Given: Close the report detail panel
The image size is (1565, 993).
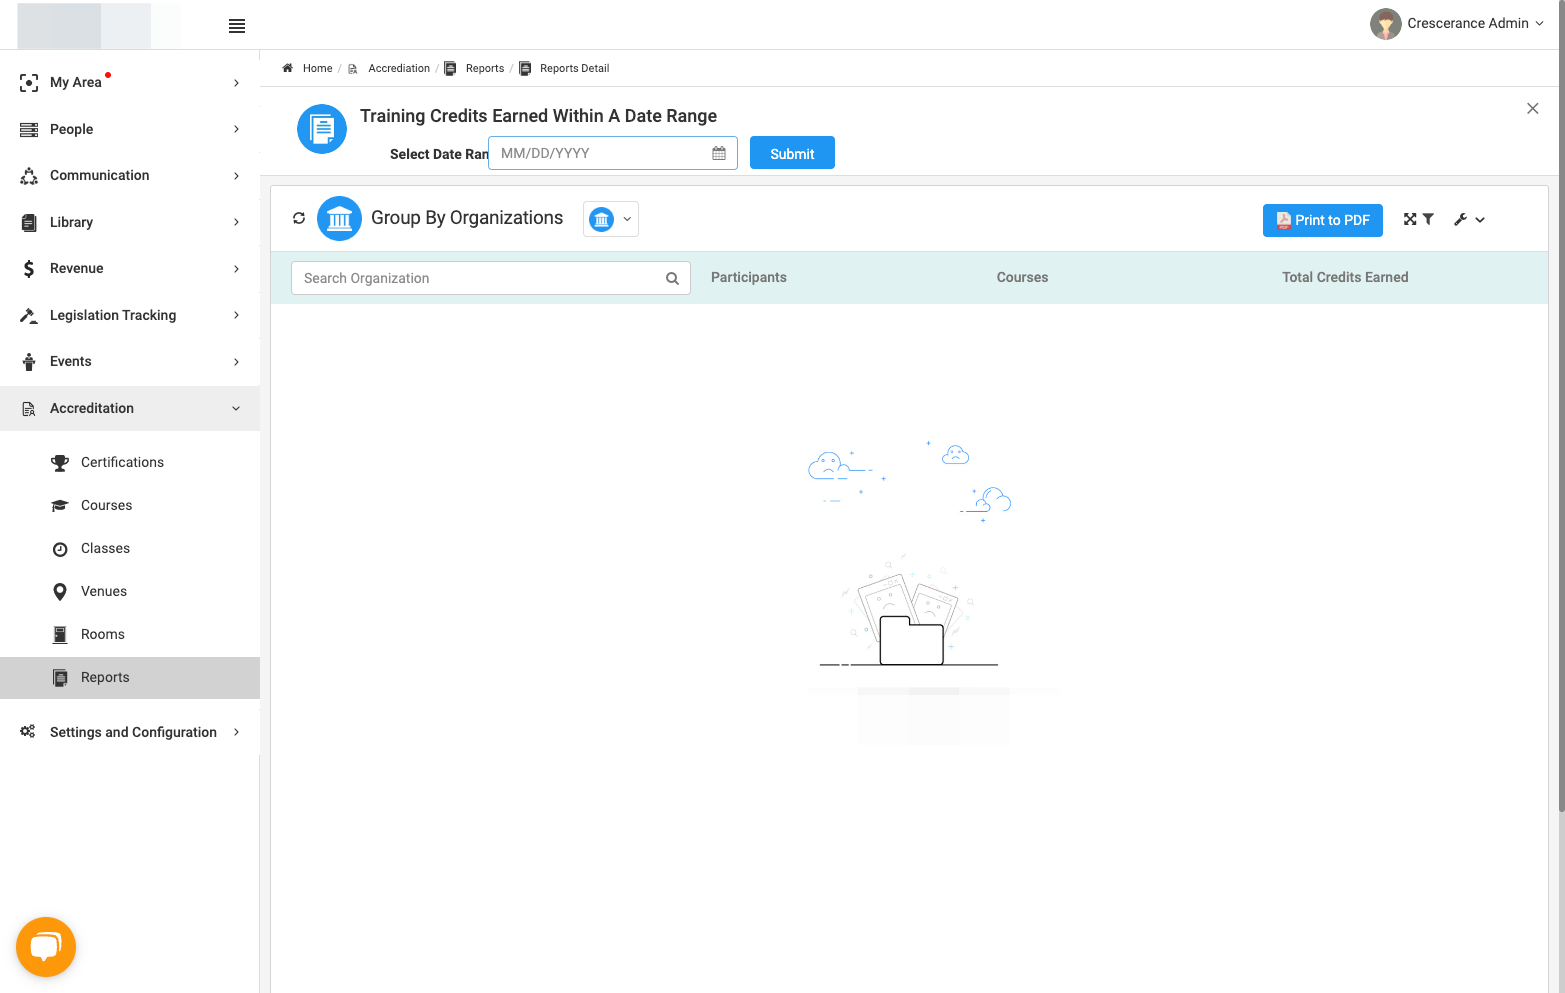Looking at the screenshot, I should pyautogui.click(x=1533, y=108).
